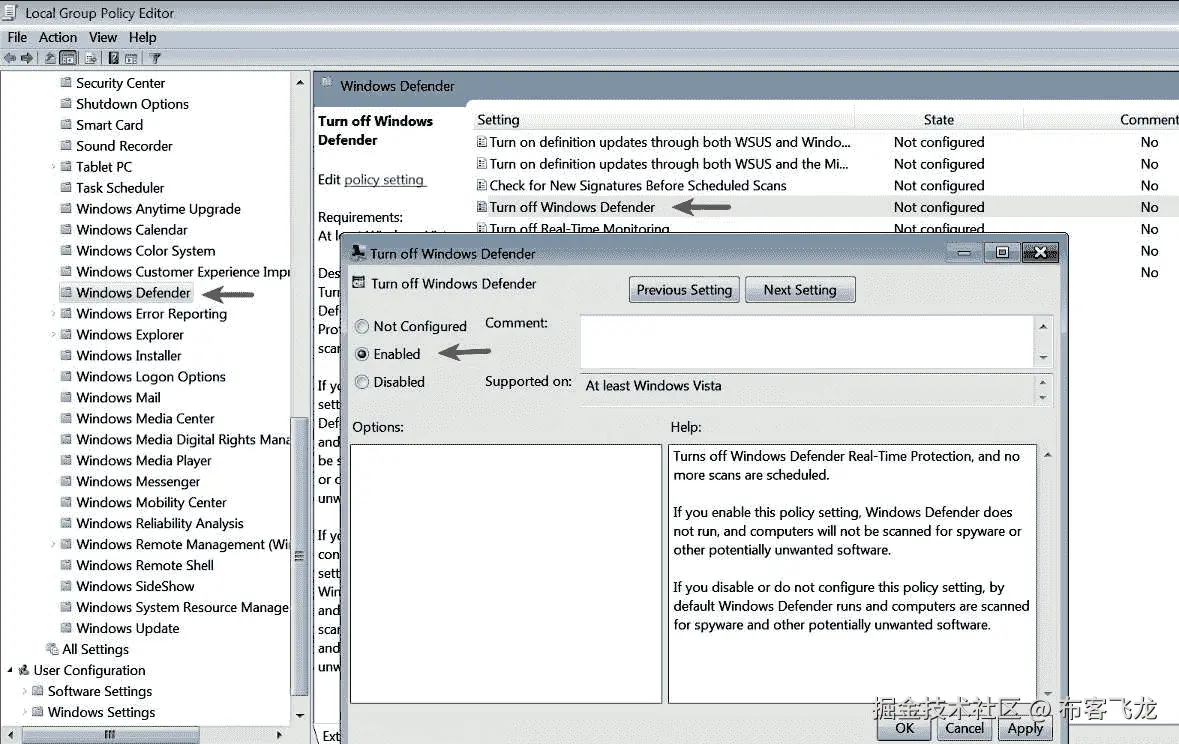1179x744 pixels.
Task: Click the Windows Media Player folder icon
Action: (x=66, y=460)
